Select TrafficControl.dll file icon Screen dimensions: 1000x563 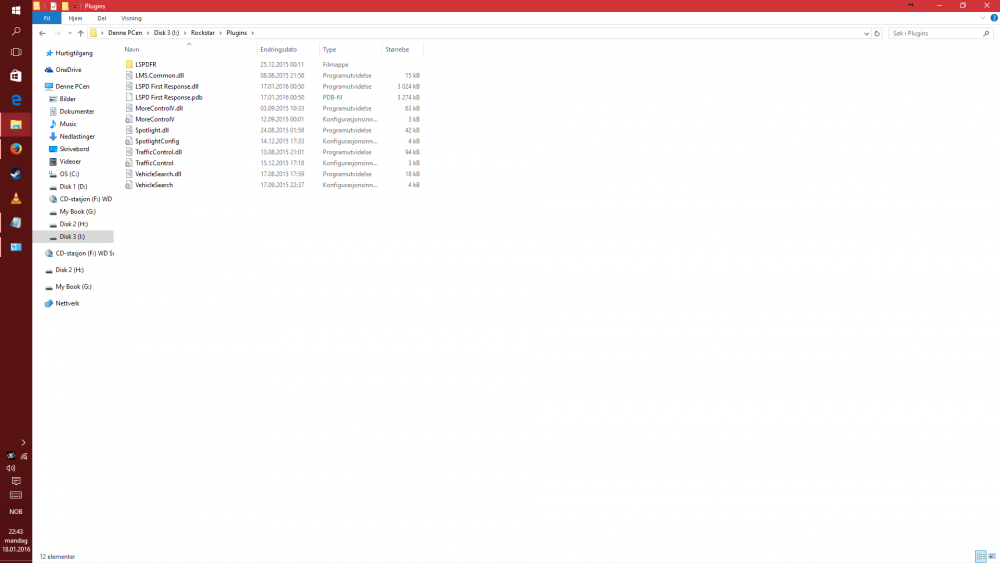click(129, 152)
